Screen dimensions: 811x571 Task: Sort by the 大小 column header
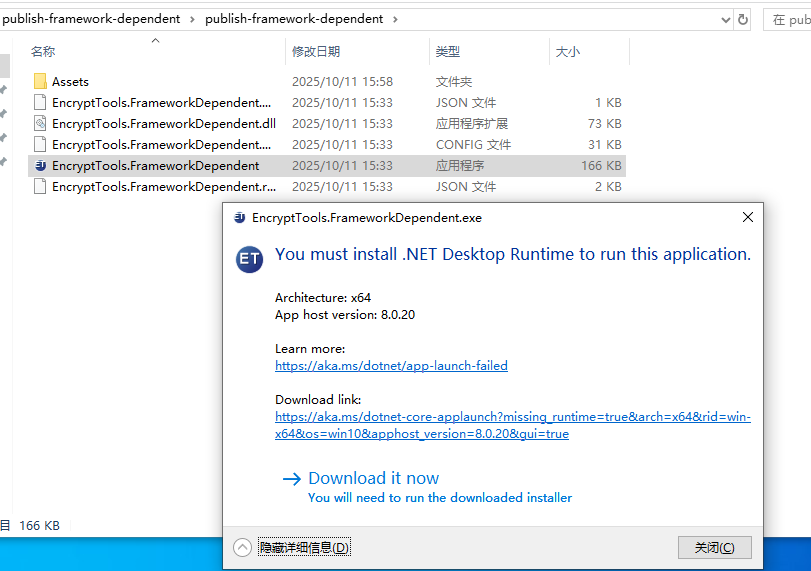click(x=568, y=51)
